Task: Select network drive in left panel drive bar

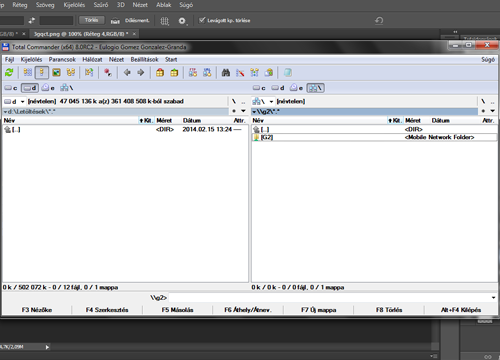Action: (x=66, y=88)
